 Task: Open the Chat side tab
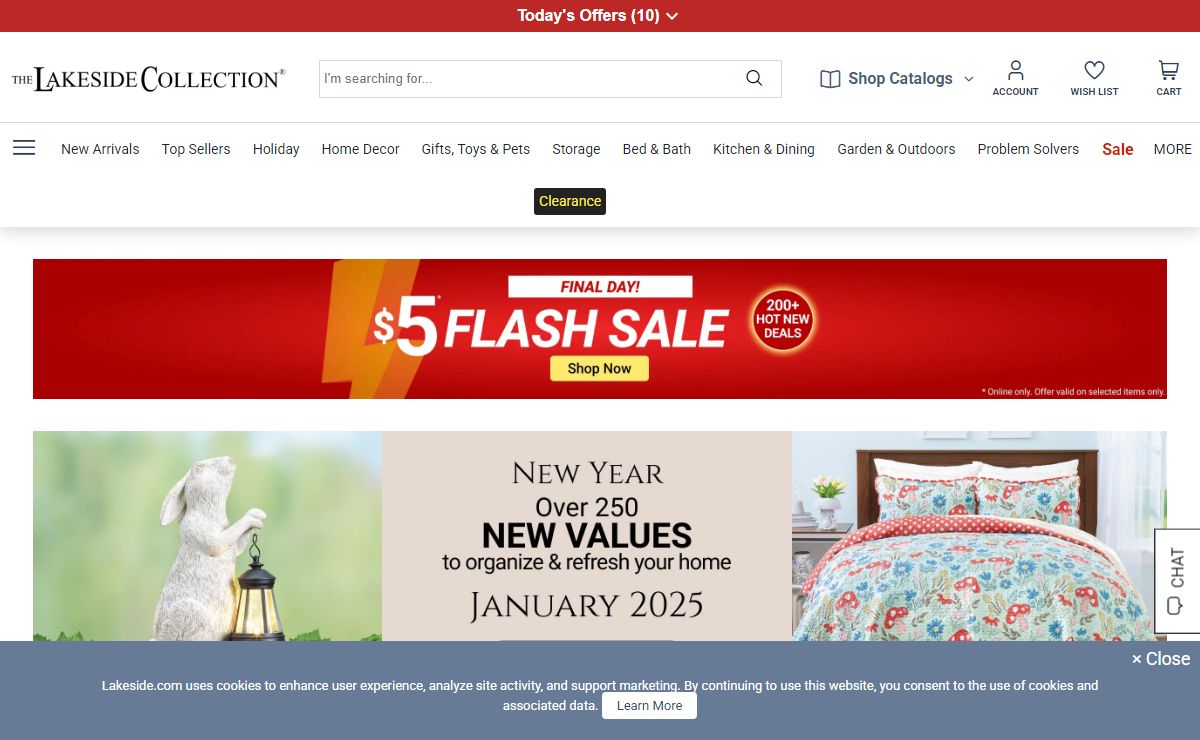point(1177,581)
